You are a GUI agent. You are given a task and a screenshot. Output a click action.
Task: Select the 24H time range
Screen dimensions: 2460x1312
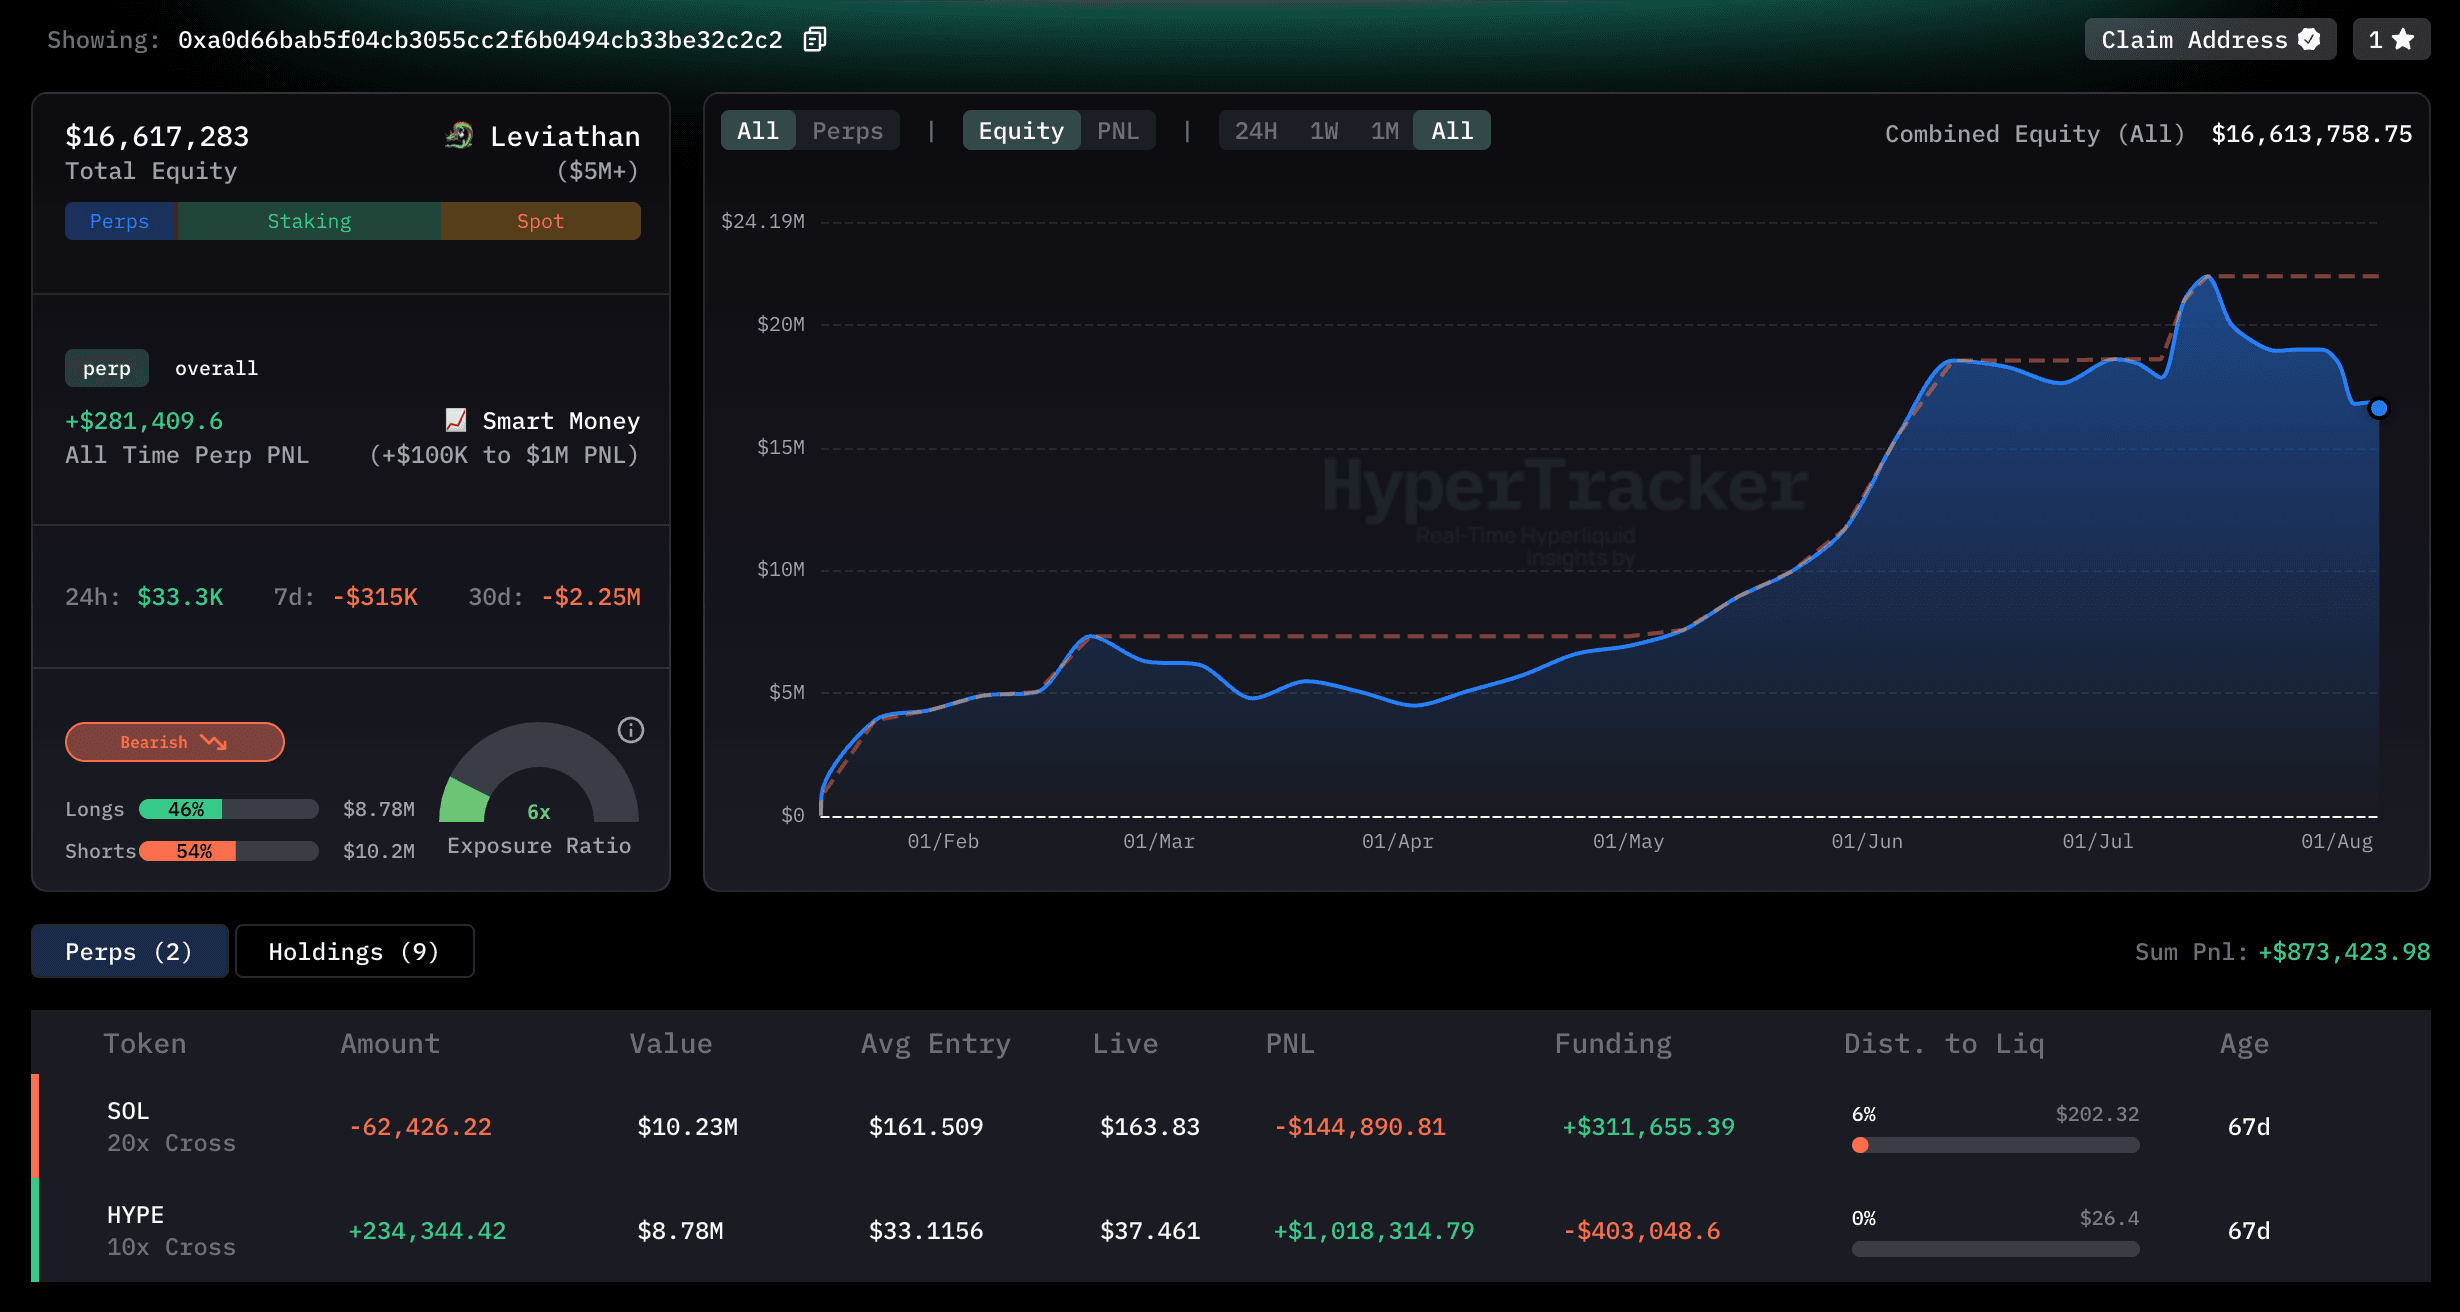point(1256,130)
